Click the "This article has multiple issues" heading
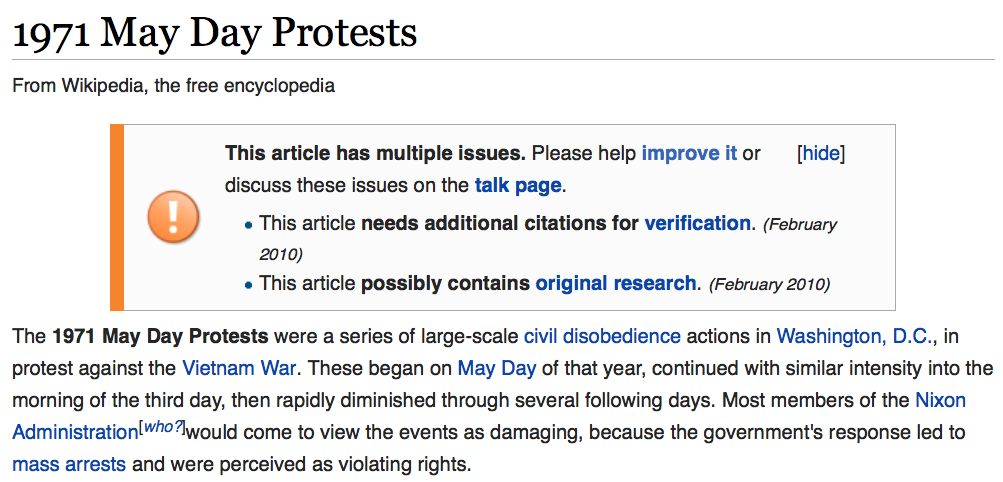1003x482 pixels. (x=375, y=154)
